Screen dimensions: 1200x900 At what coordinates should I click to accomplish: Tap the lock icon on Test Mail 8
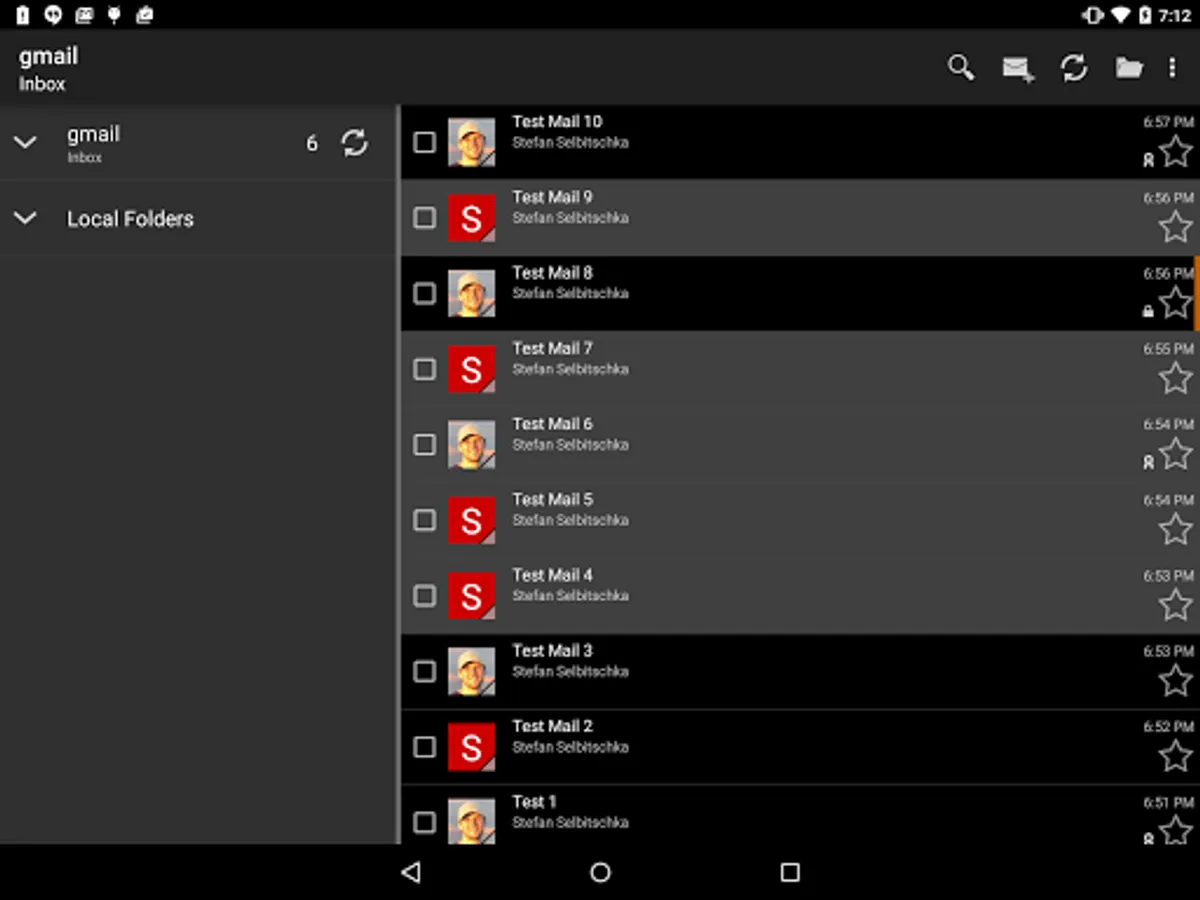[1148, 311]
